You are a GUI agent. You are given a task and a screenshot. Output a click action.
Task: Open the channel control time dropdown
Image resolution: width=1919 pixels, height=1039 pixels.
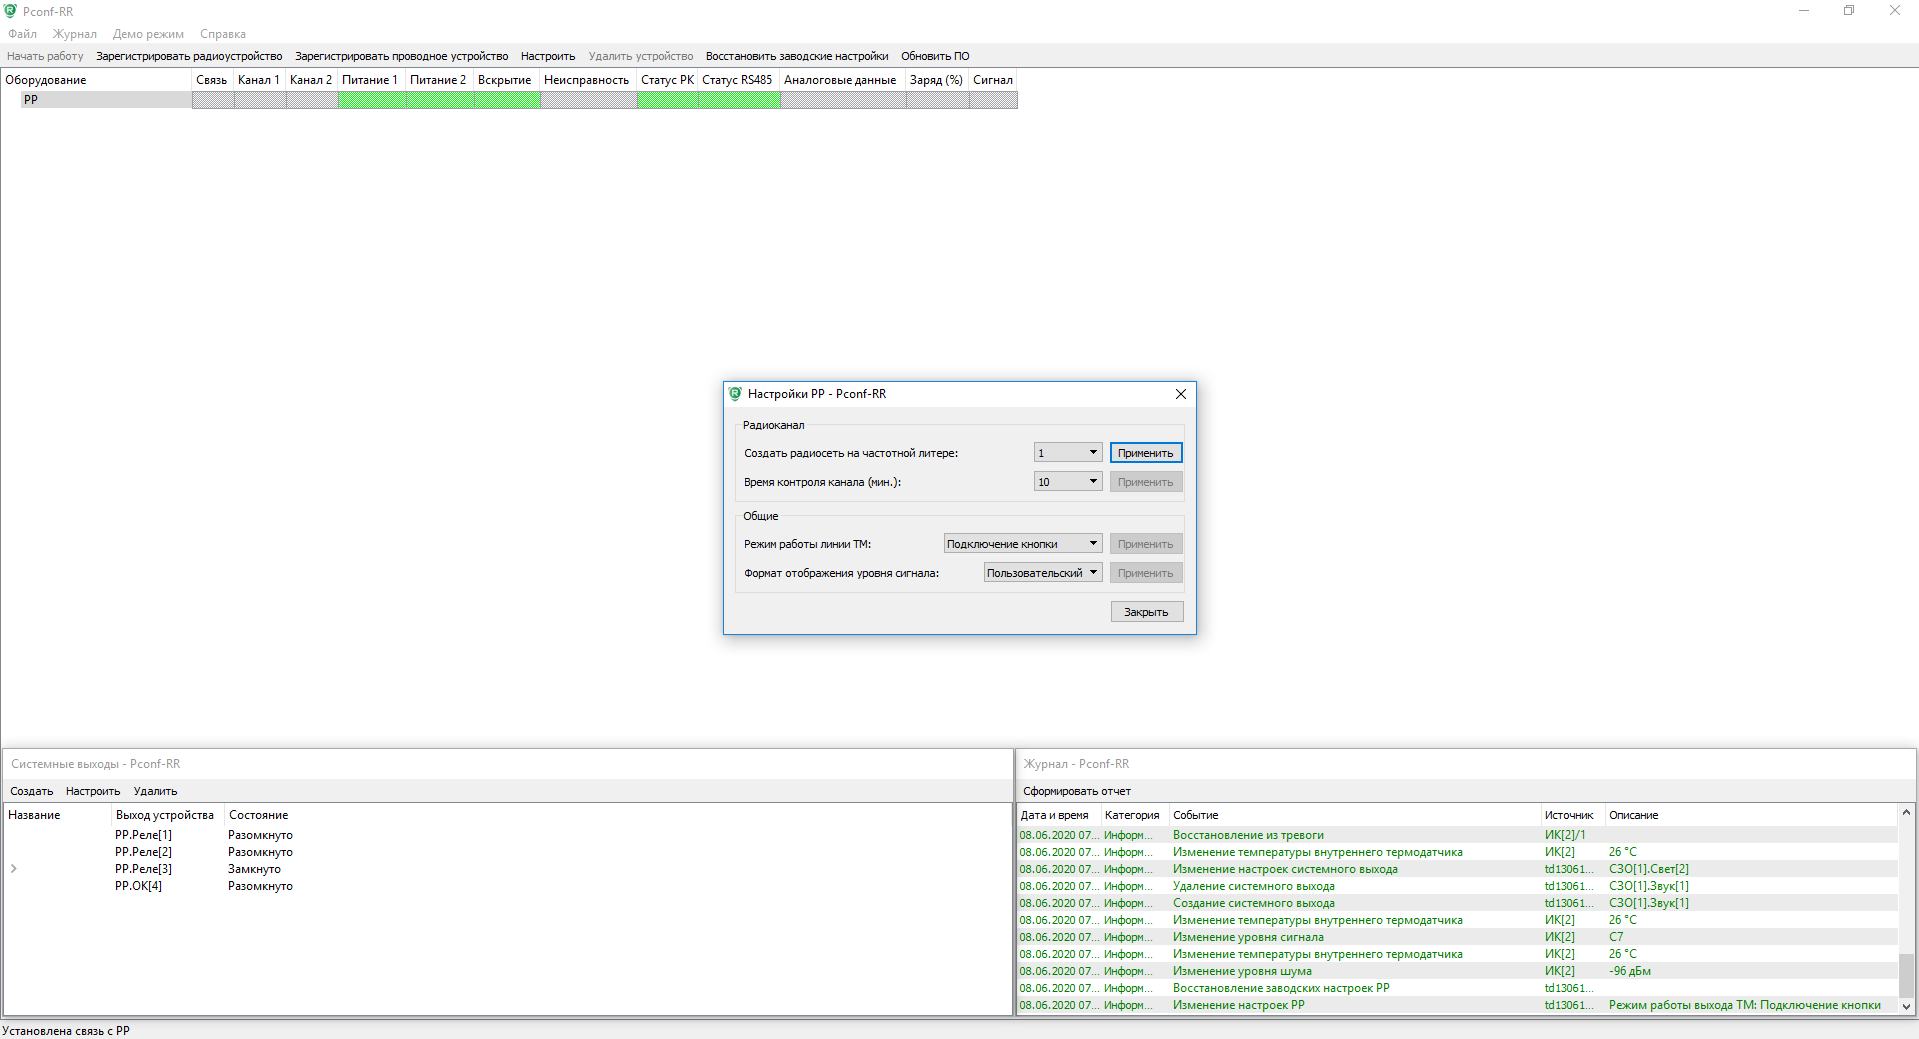(x=1067, y=482)
